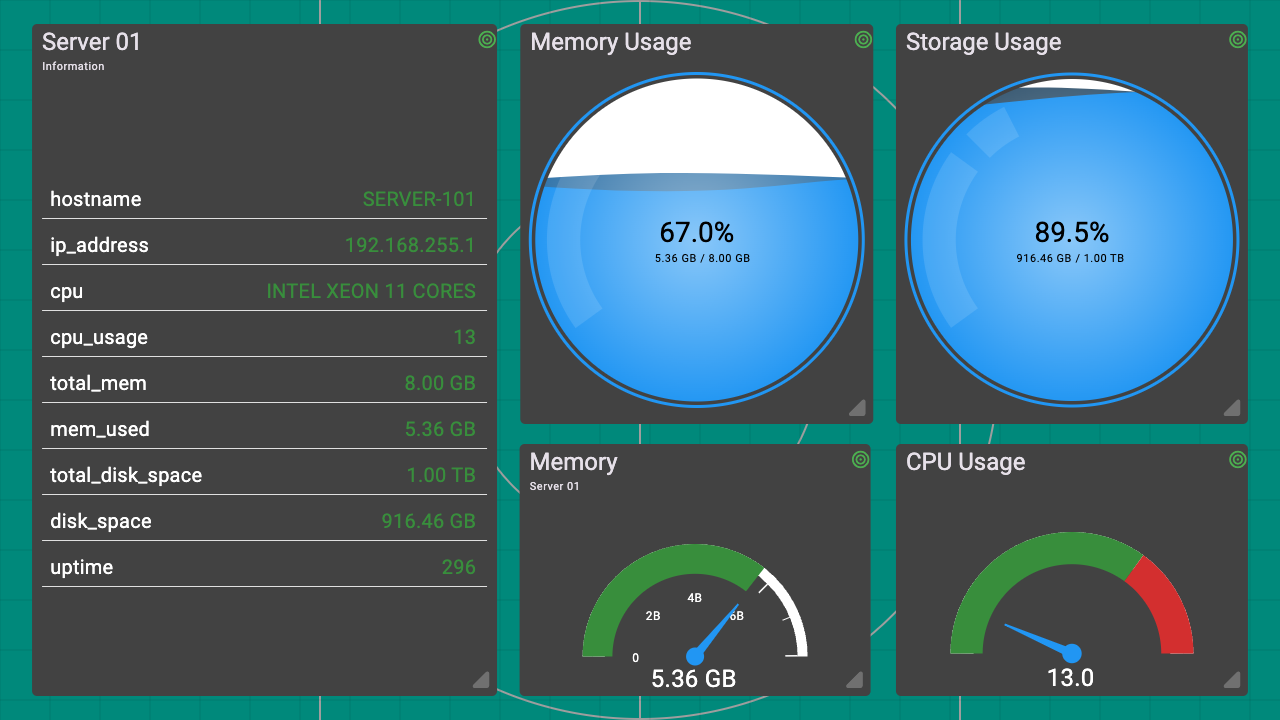The width and height of the screenshot is (1280, 720).
Task: Click the resize handle of Storage Usage widget
Action: pos(1232,407)
